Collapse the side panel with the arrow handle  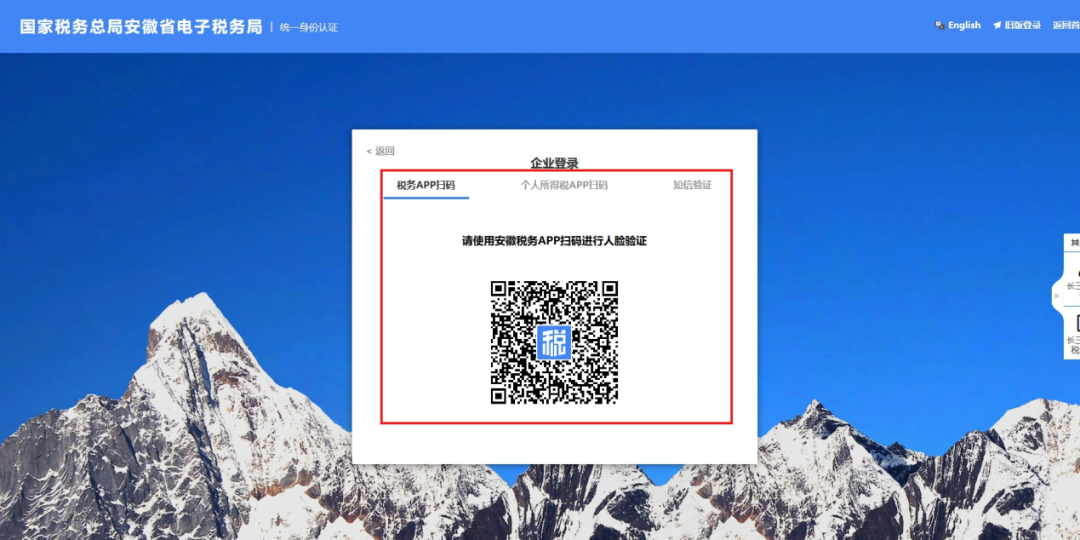pyautogui.click(x=1057, y=295)
